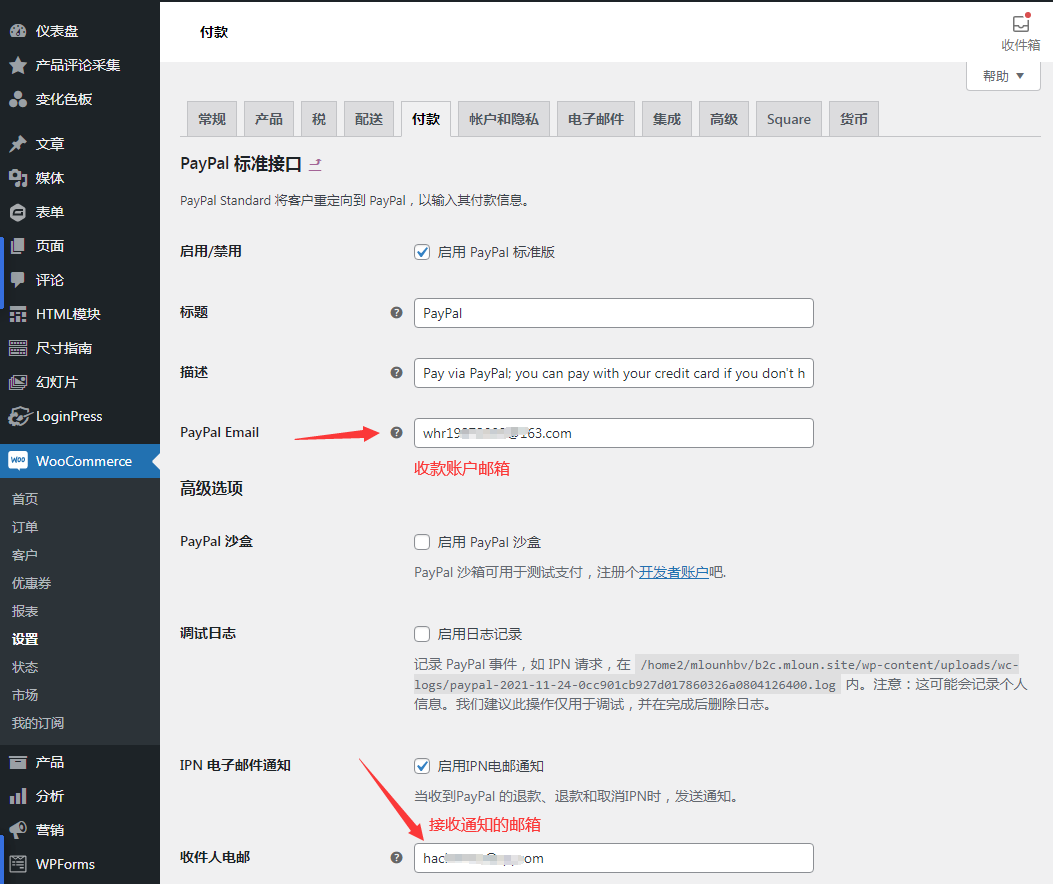Toggle the 启用 PayPal 标准版 checkbox
1053x884 pixels.
click(x=422, y=253)
